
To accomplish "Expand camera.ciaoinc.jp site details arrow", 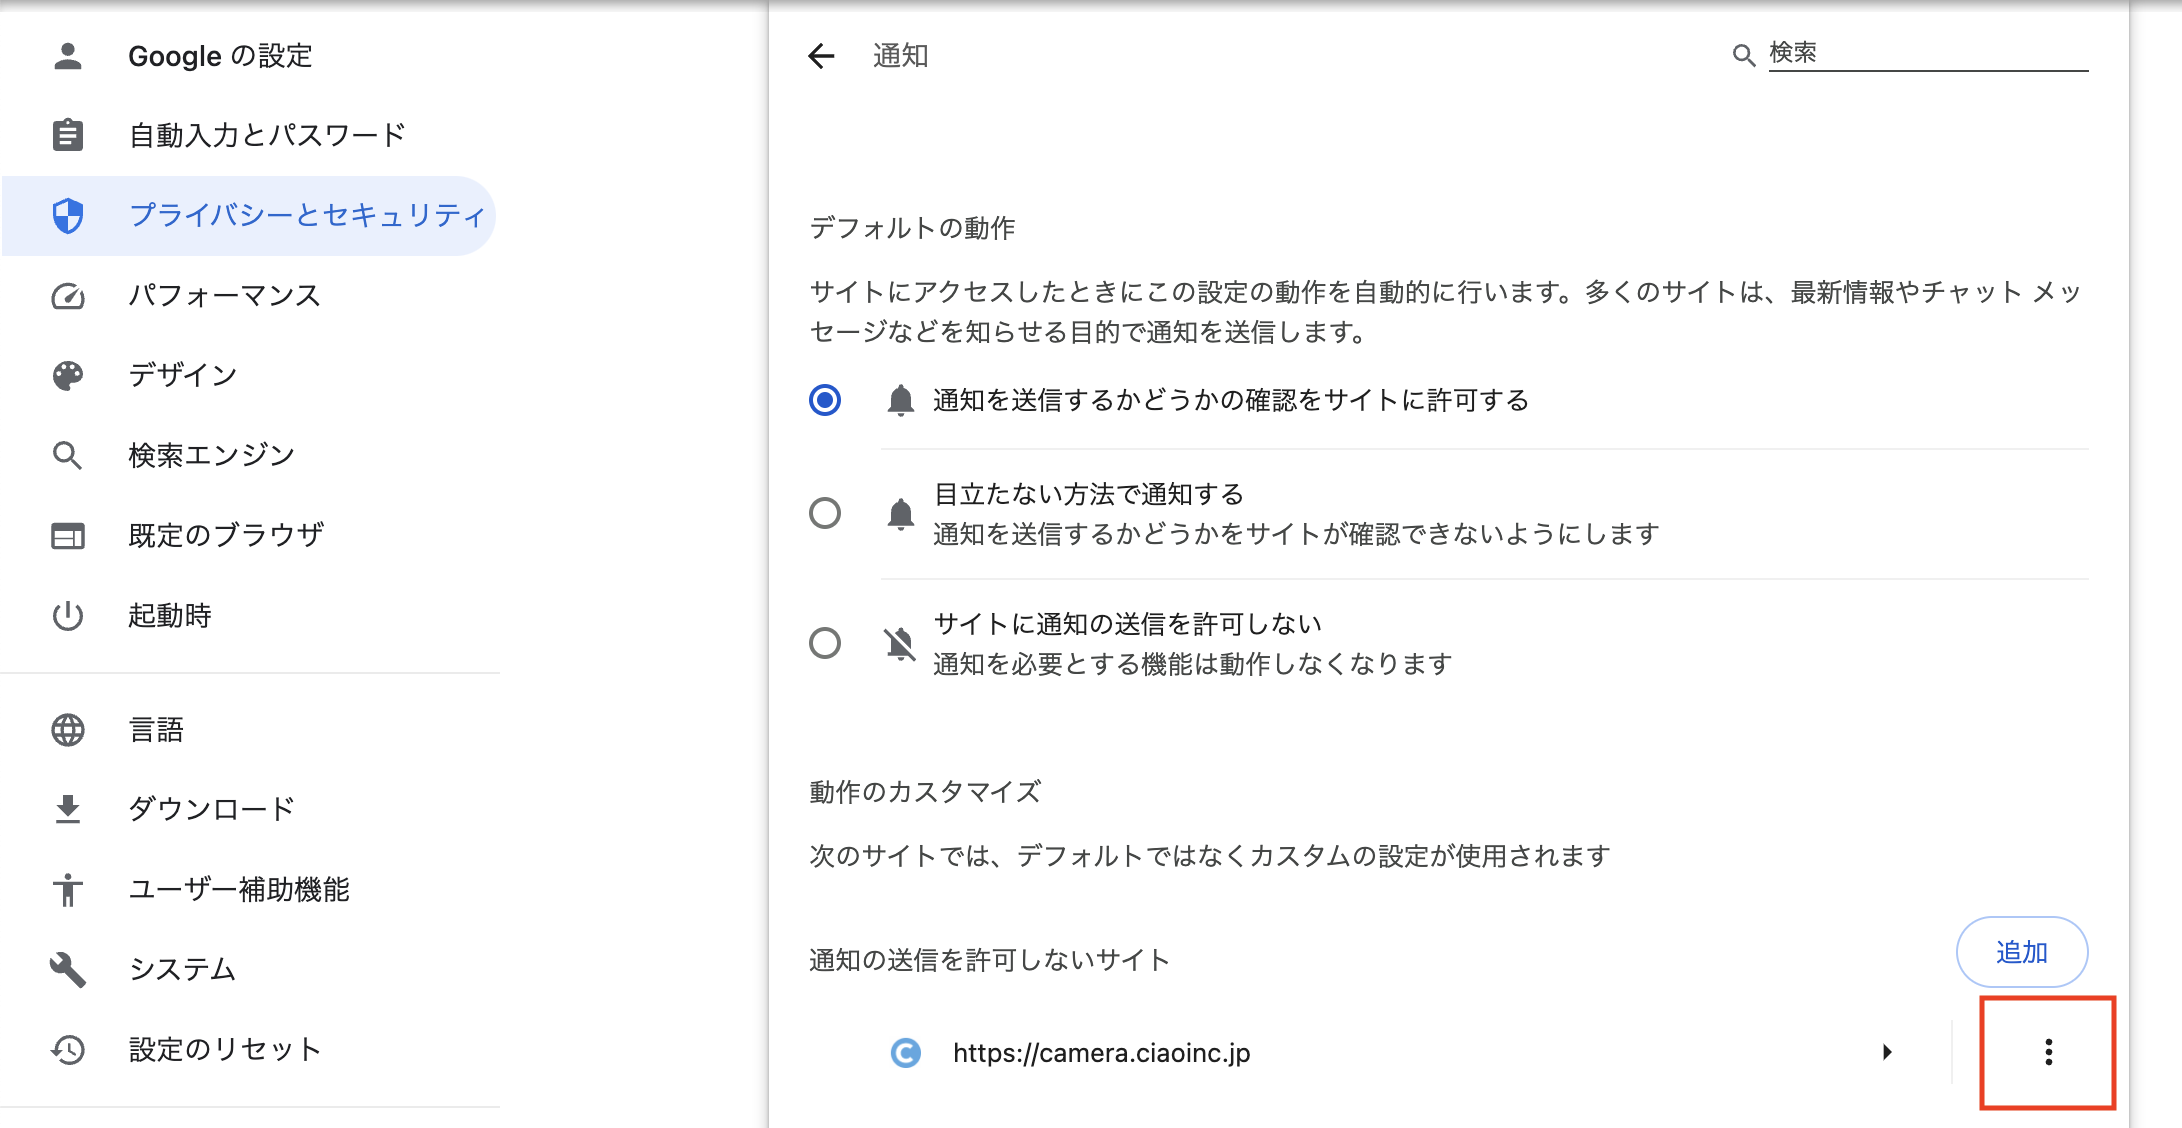I will tap(1887, 1052).
